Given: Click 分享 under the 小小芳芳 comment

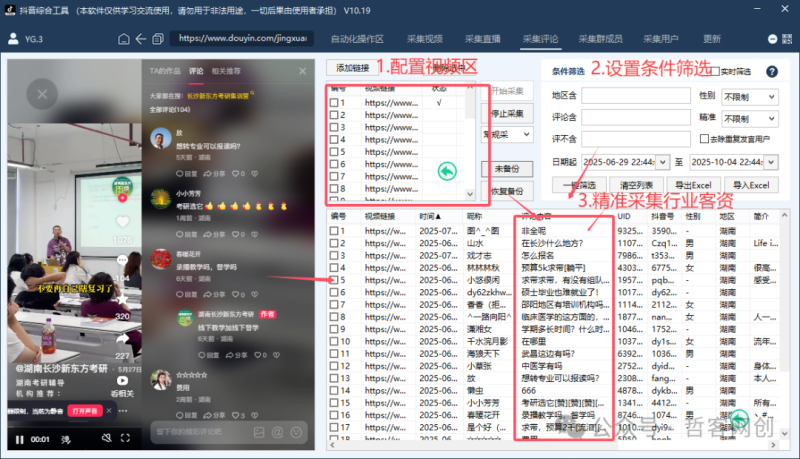Looking at the screenshot, I should click(214, 235).
